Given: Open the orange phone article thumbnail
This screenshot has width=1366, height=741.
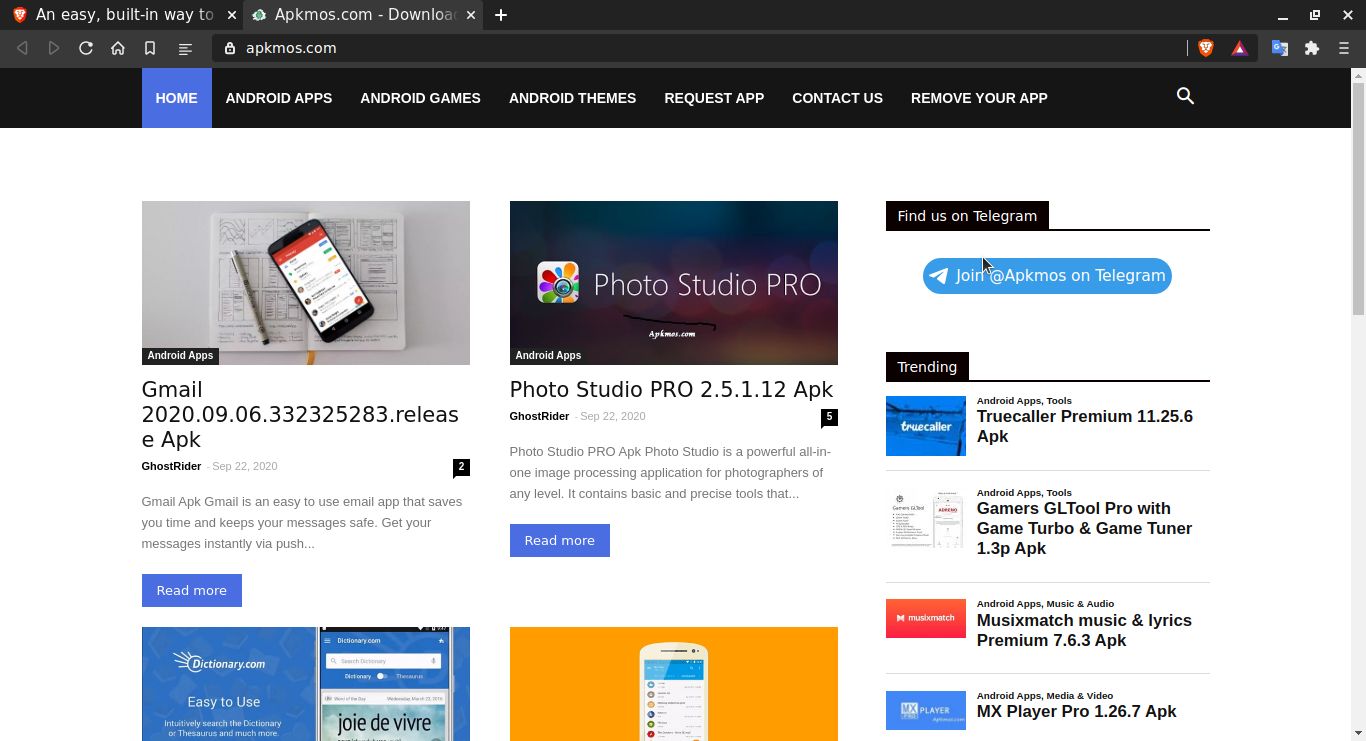Looking at the screenshot, I should [x=674, y=684].
